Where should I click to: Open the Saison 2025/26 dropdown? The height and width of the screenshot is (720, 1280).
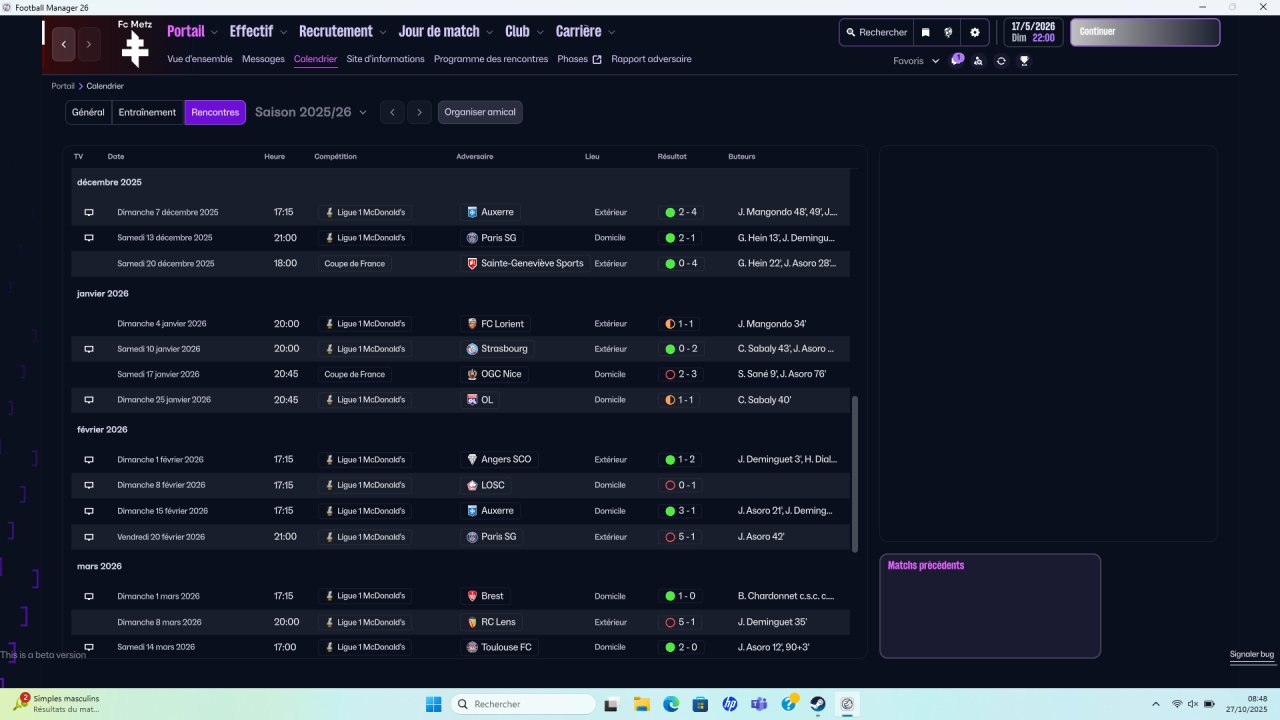point(311,112)
